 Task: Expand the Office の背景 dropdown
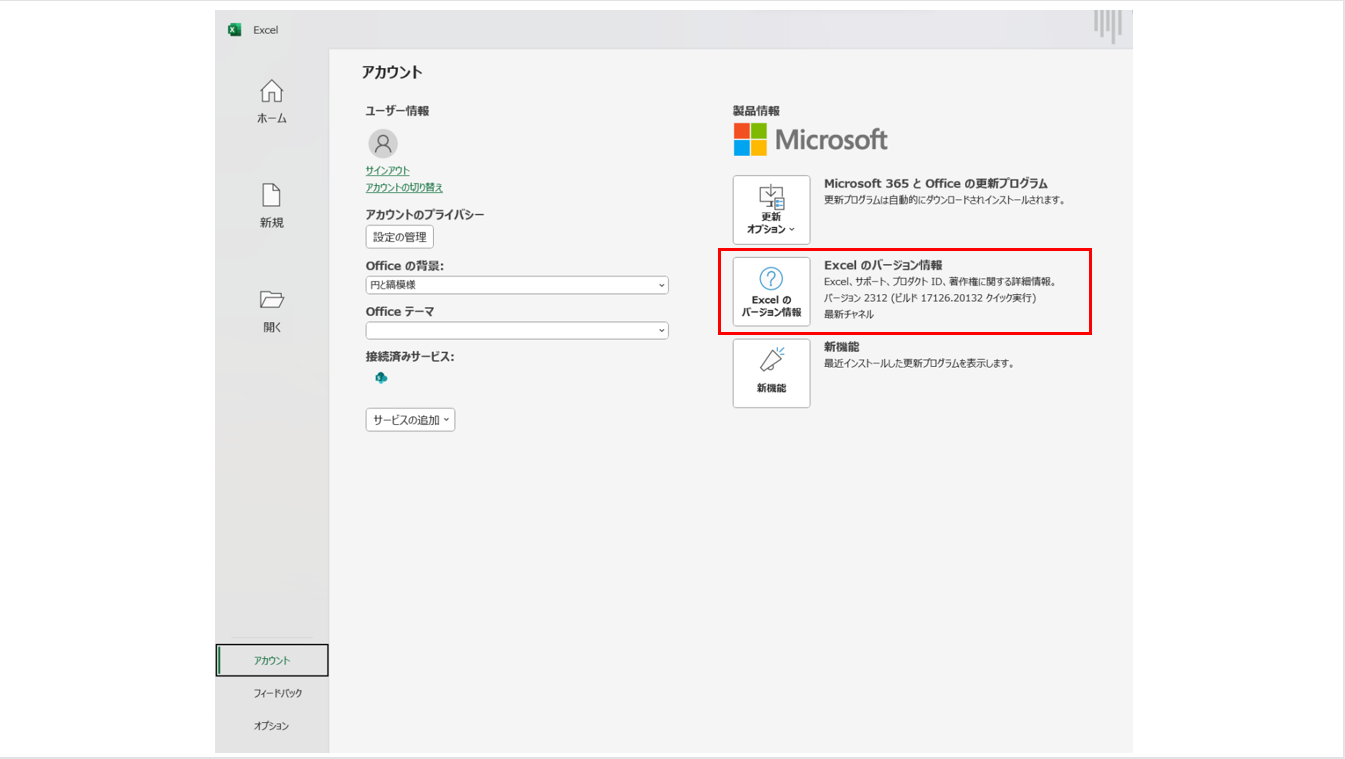517,285
